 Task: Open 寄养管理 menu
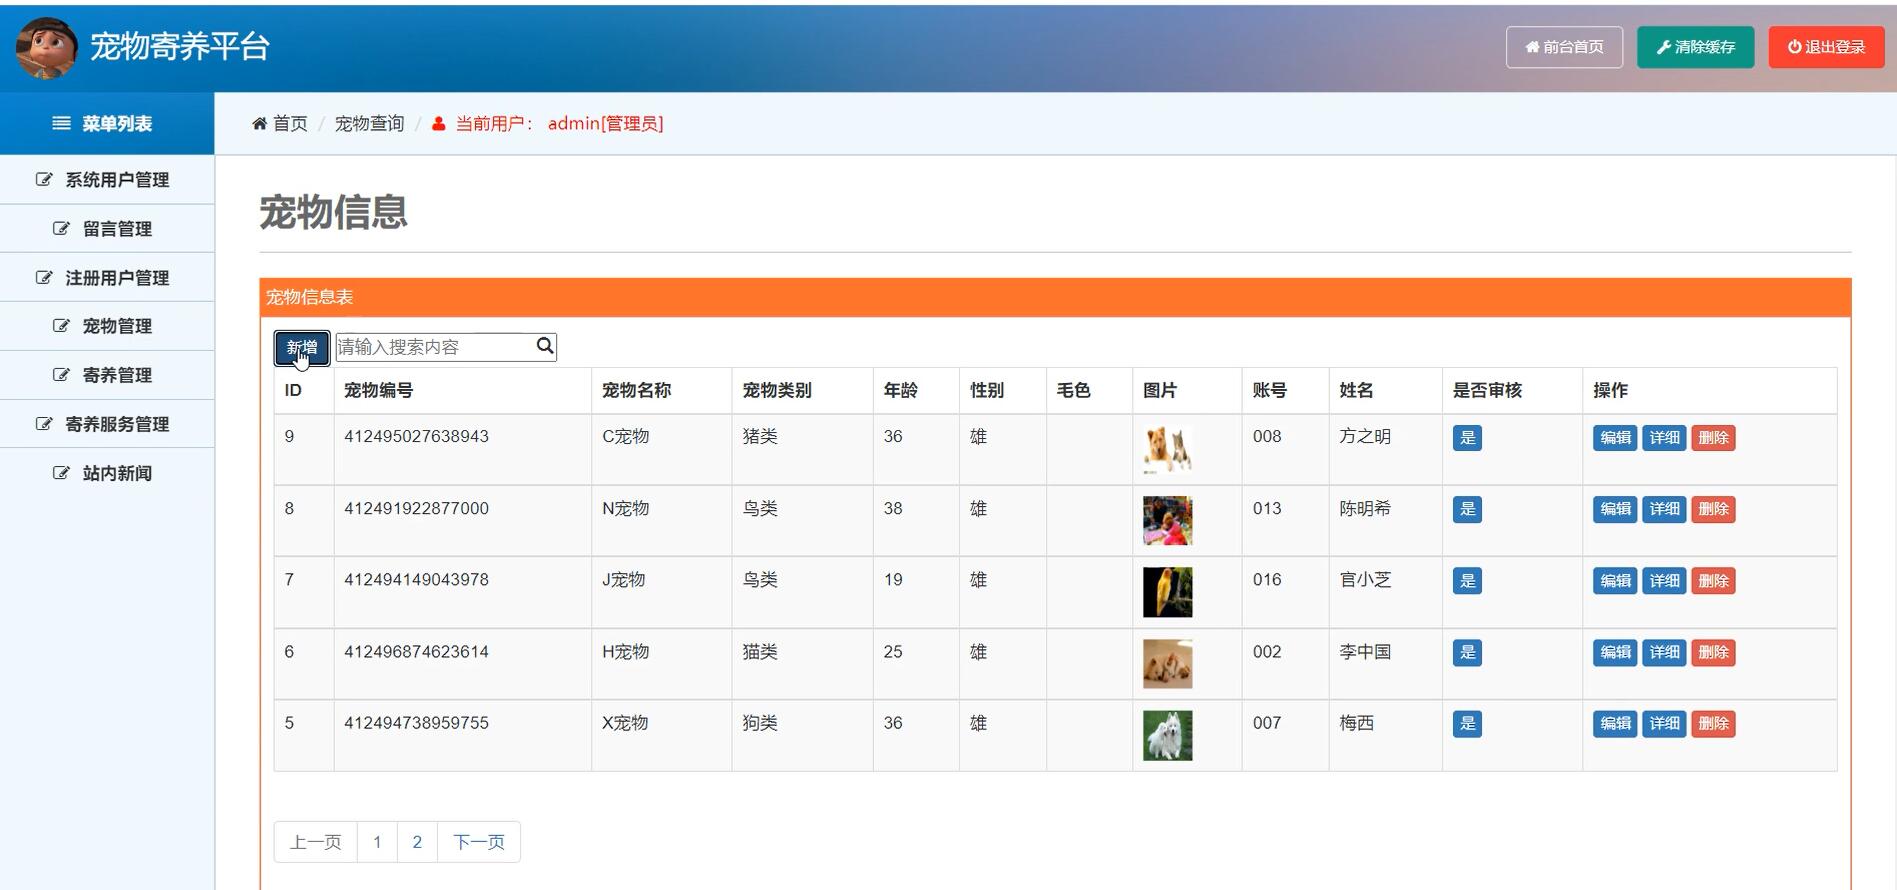pyautogui.click(x=107, y=375)
